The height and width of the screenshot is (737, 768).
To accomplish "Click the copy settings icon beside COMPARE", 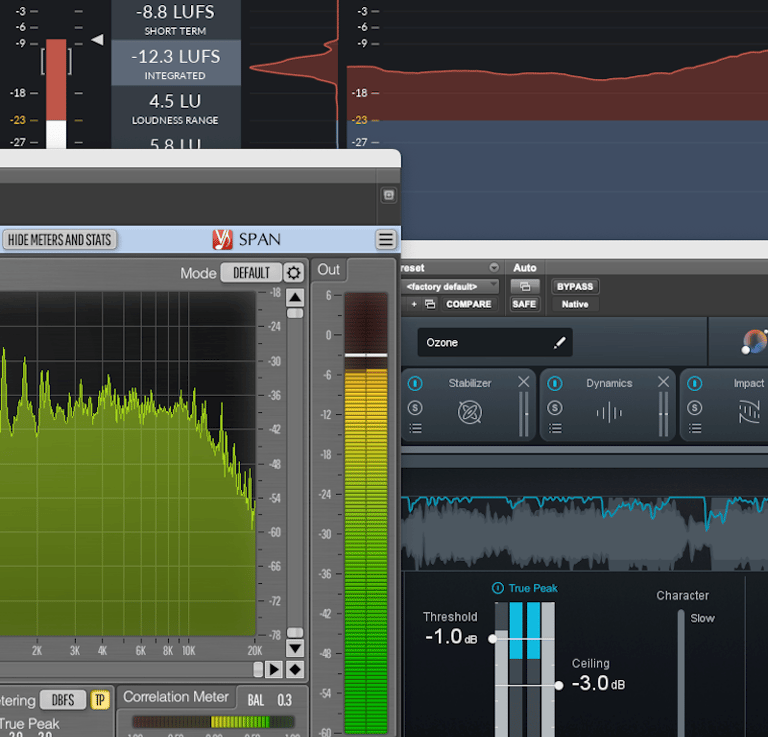I will (430, 304).
